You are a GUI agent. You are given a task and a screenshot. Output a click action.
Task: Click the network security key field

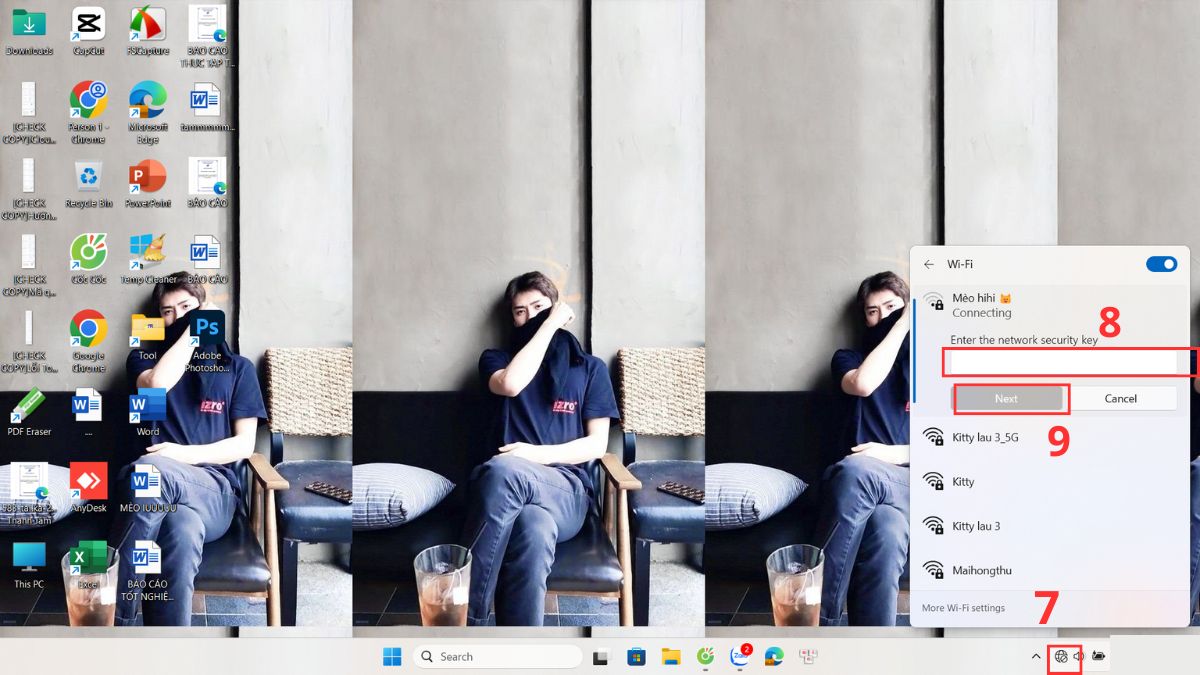(x=1063, y=361)
